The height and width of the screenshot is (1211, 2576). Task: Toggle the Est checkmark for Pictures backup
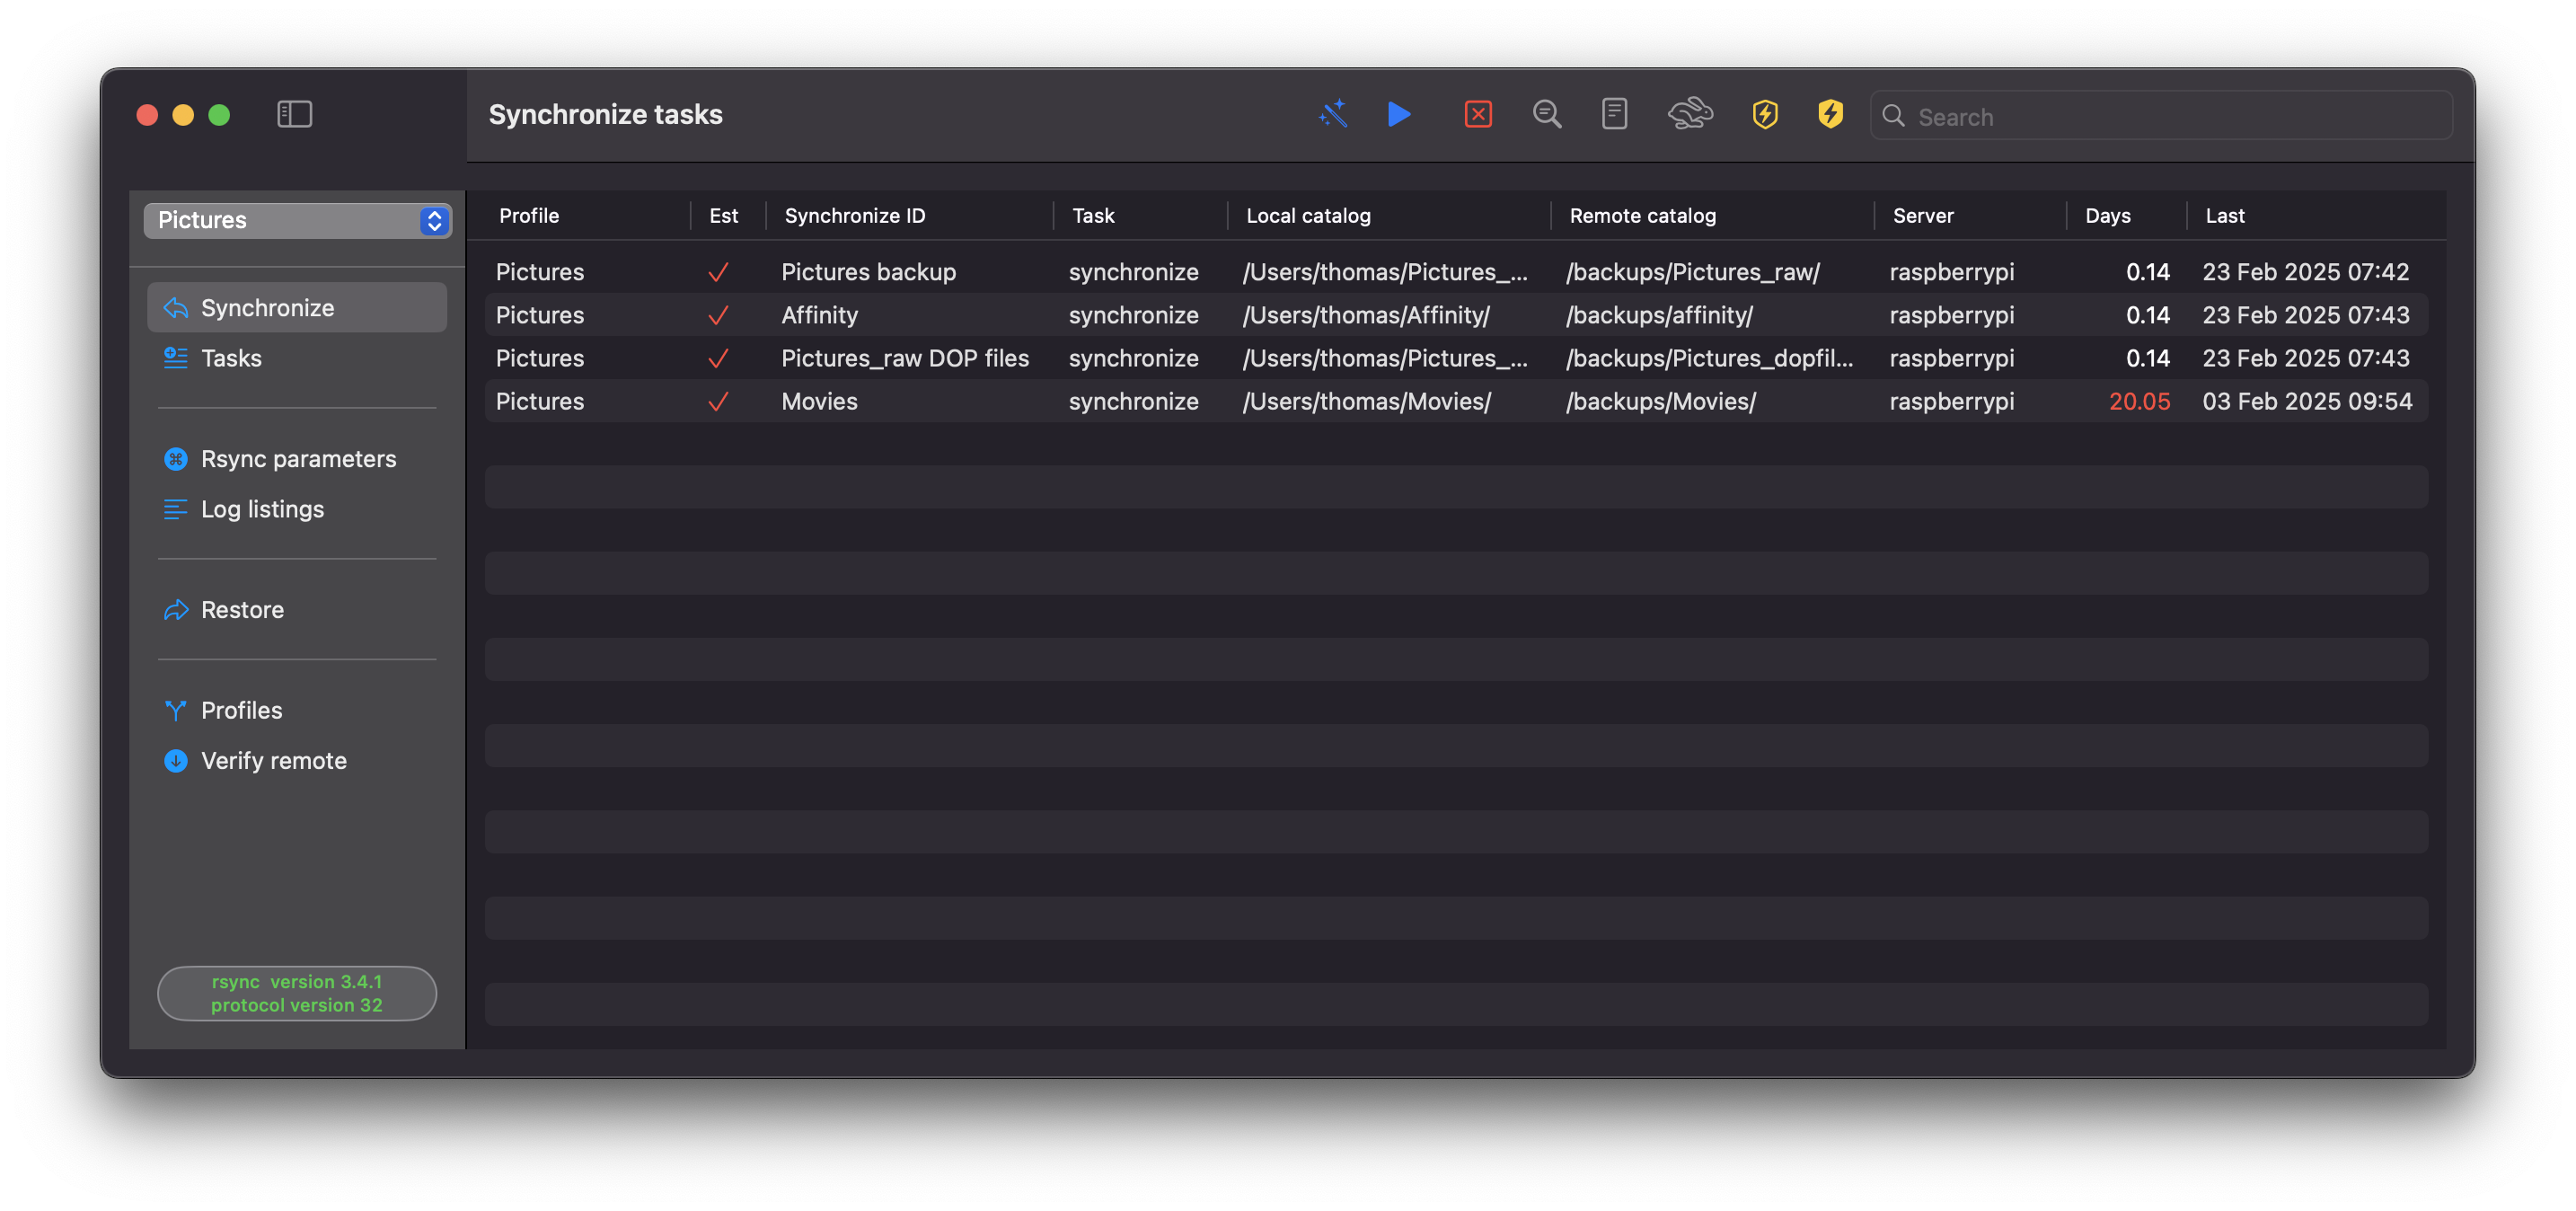tap(718, 272)
